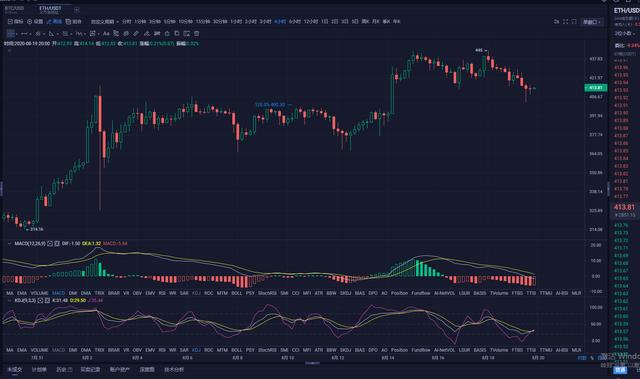Screen dimensions: 640x379
Task: Select the grid pattern drawing tool
Action: pos(93,33)
